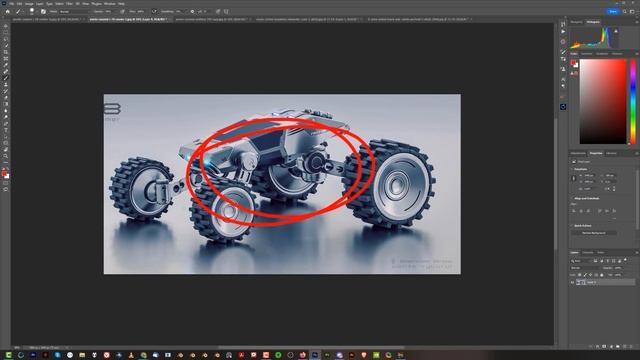Open the Image menu
Screen dimensions: 640x360
point(29,4)
